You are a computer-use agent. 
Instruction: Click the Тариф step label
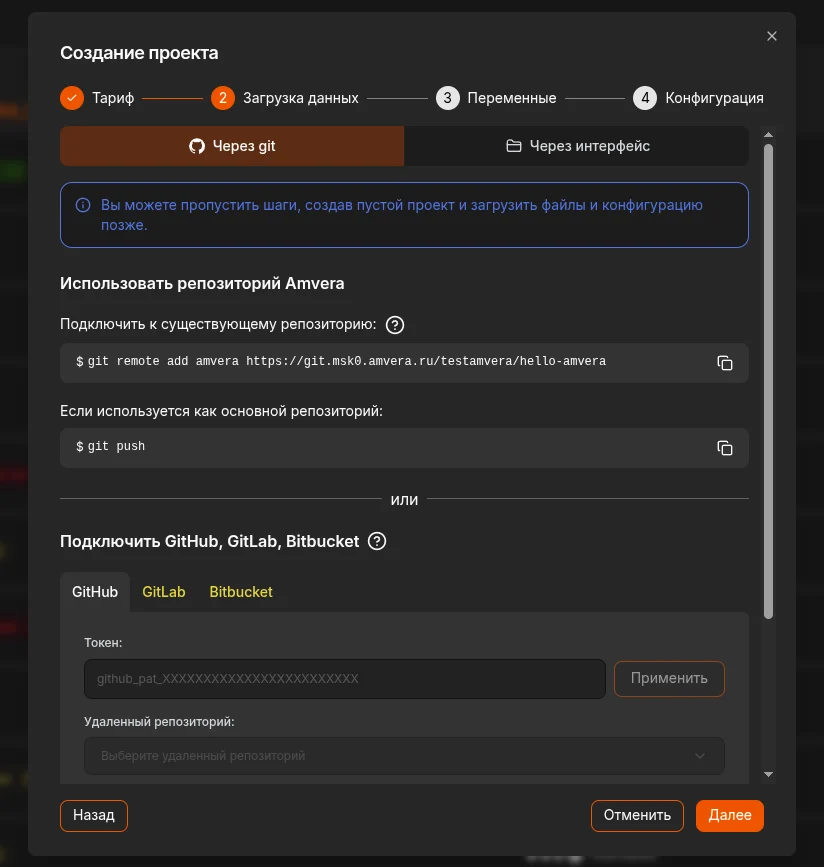[x=113, y=98]
